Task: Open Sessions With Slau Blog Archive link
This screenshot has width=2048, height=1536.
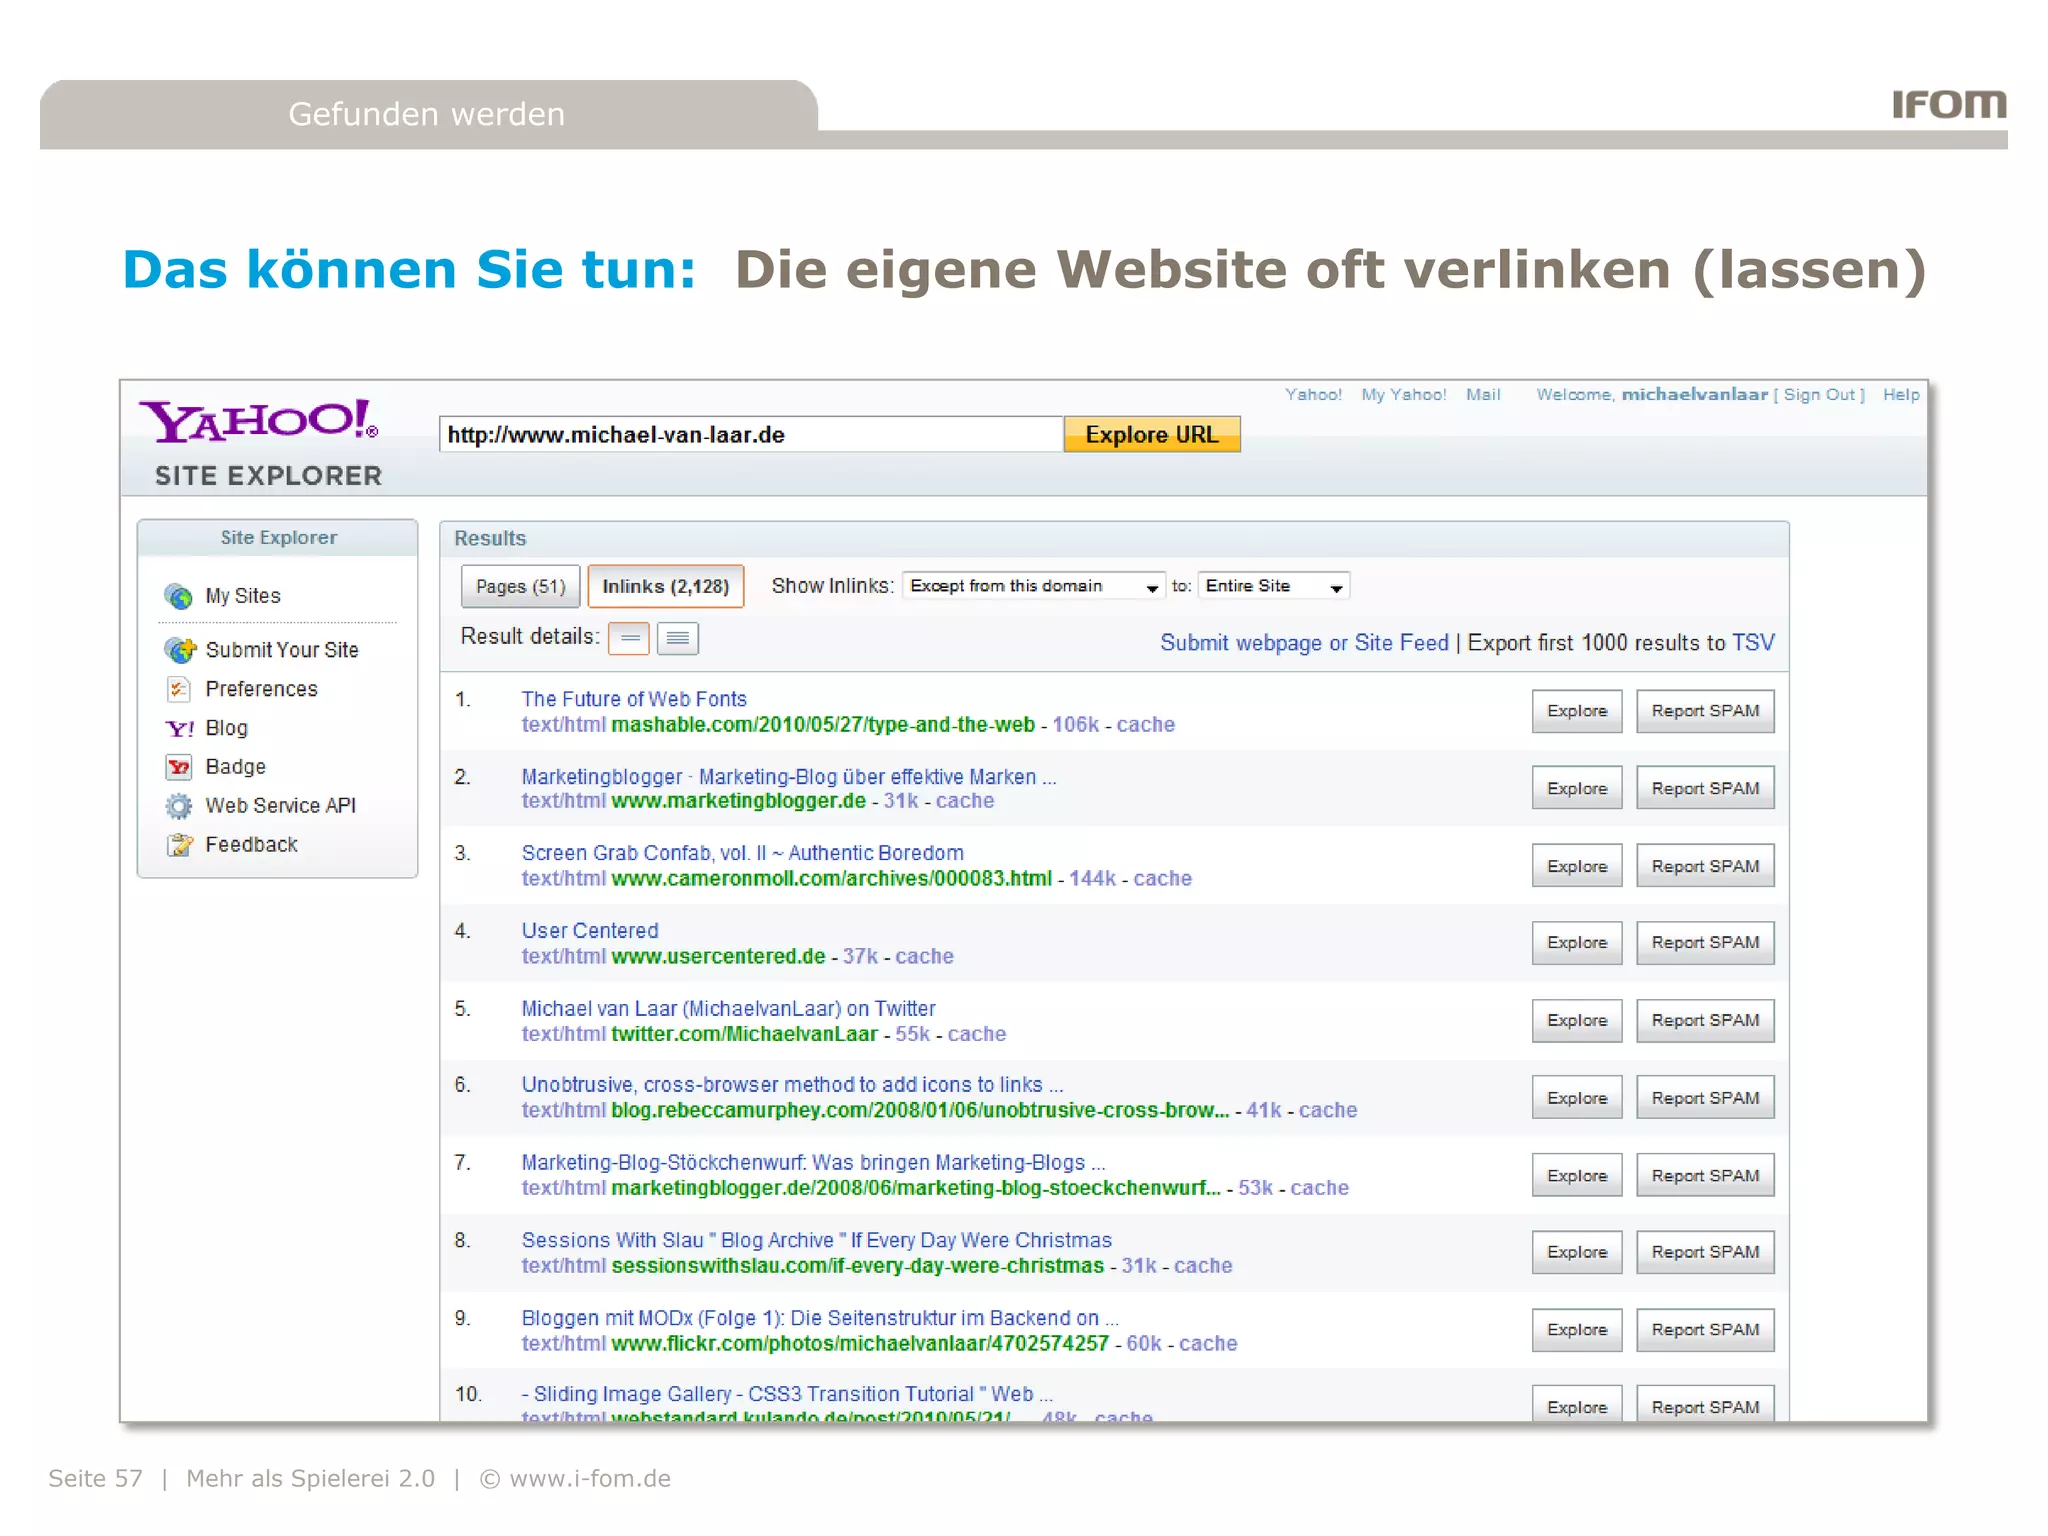Action: [x=816, y=1241]
